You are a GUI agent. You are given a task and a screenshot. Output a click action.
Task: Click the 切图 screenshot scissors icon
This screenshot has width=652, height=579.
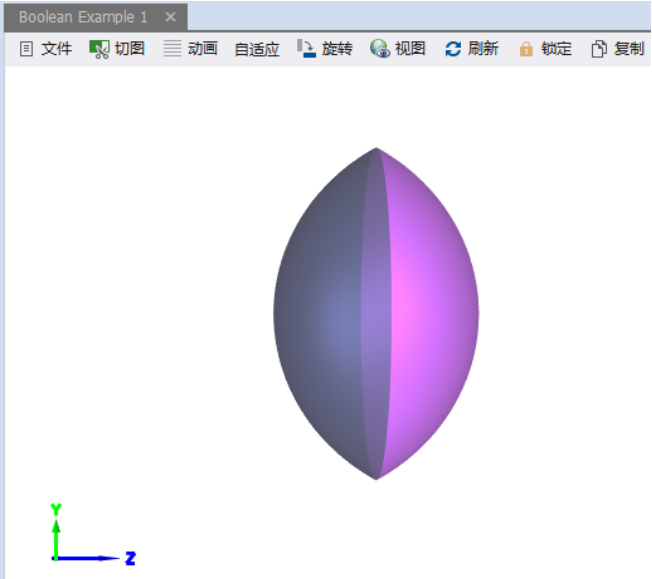(x=99, y=49)
